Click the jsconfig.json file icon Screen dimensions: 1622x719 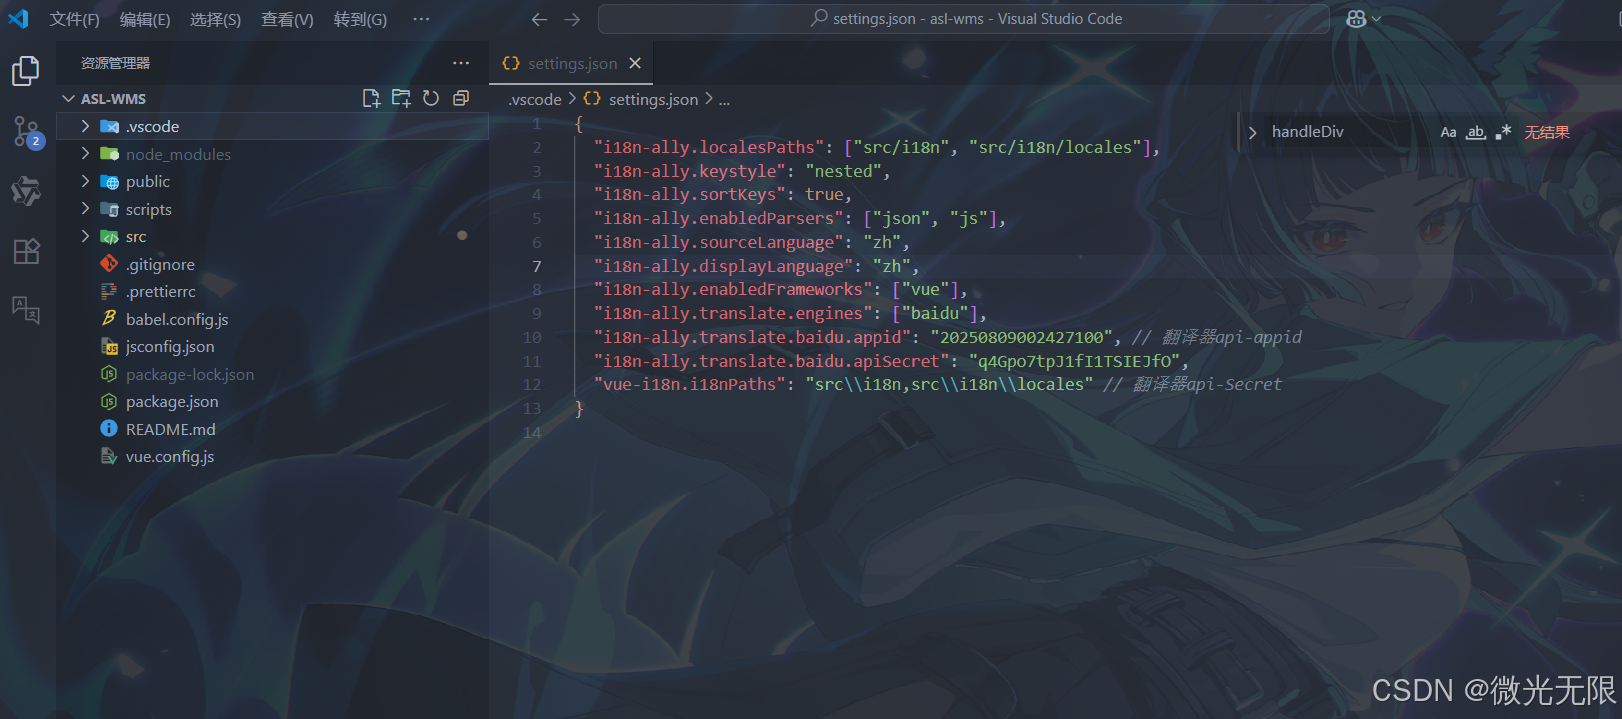click(x=109, y=346)
